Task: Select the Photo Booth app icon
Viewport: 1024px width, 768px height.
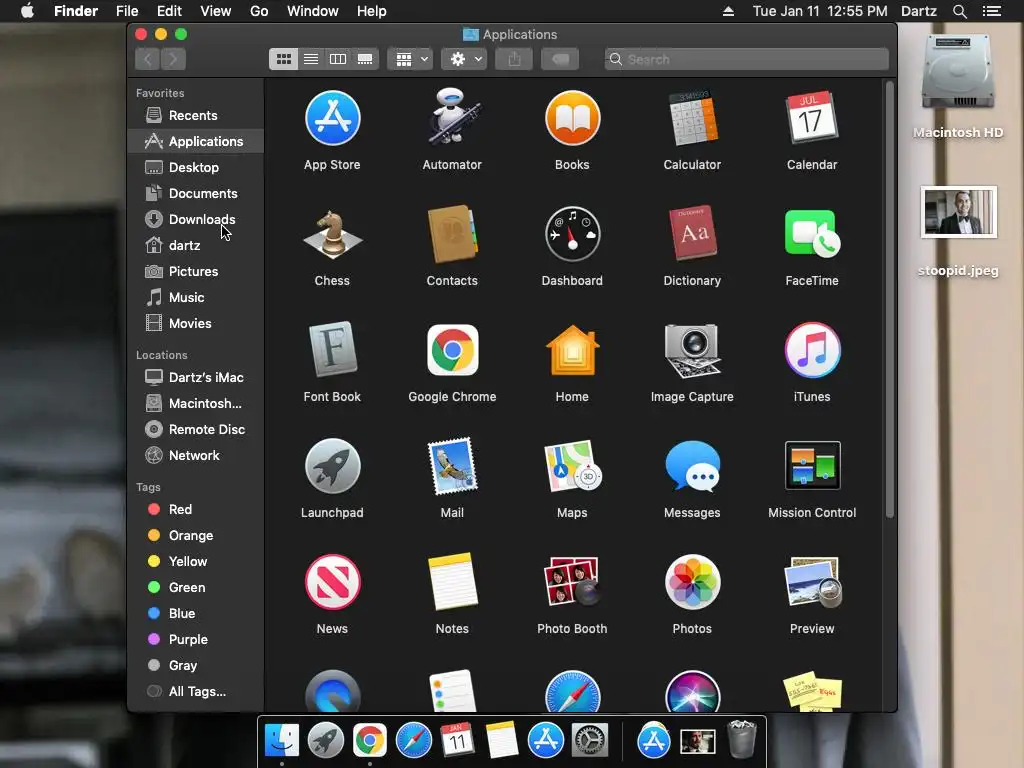Action: (572, 582)
